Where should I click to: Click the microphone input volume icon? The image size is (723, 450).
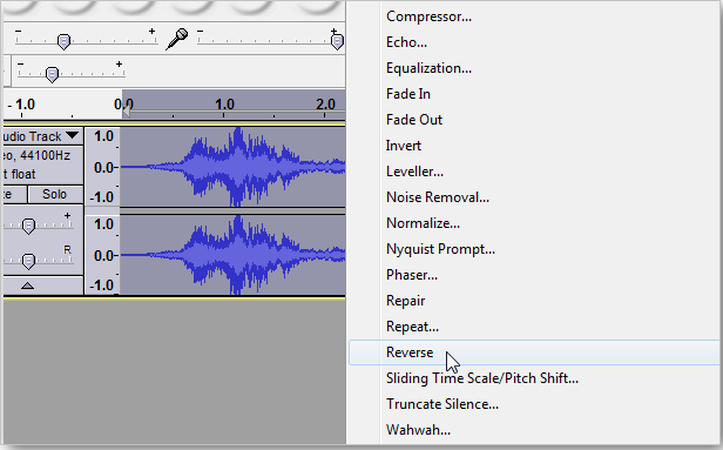pos(177,40)
